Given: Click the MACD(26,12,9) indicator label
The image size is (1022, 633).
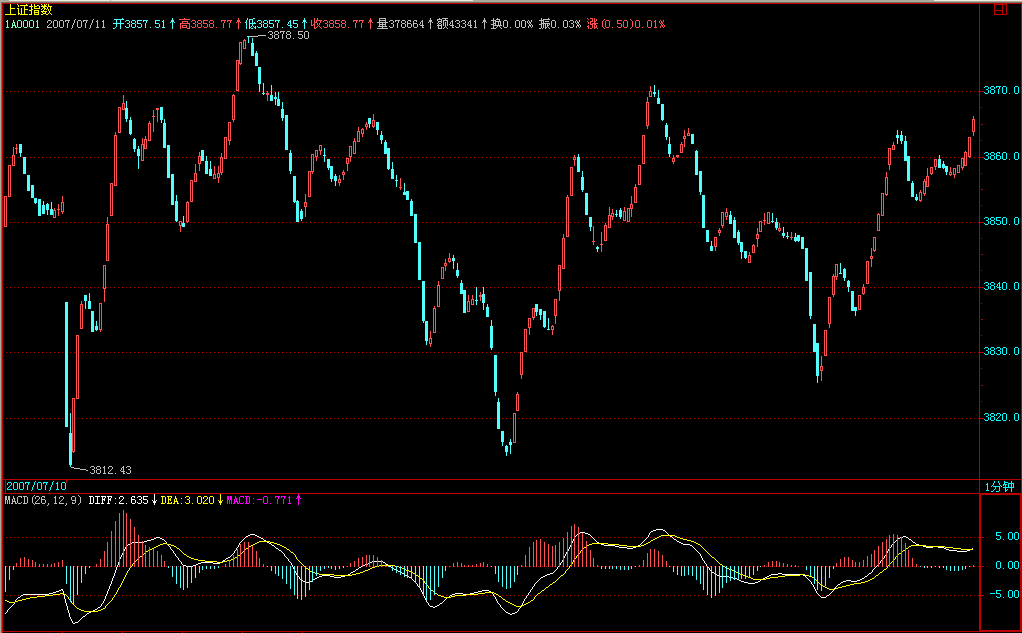Looking at the screenshot, I should coord(43,499).
